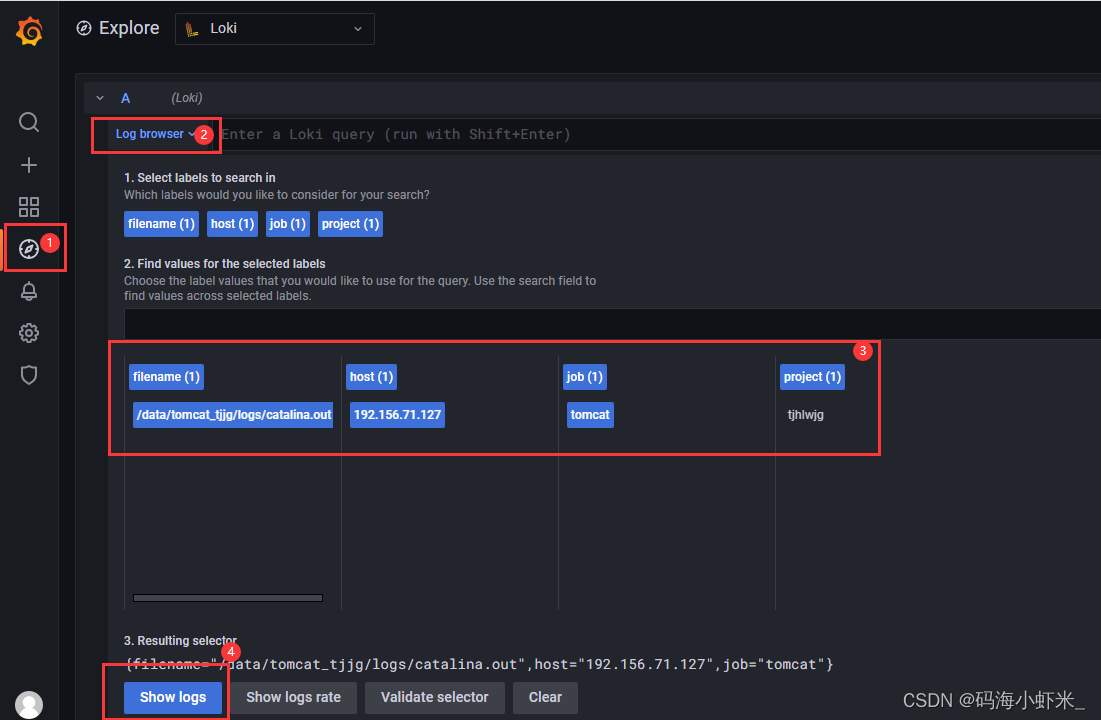1101x720 pixels.
Task: Open the Loki data source dropdown
Action: point(275,29)
